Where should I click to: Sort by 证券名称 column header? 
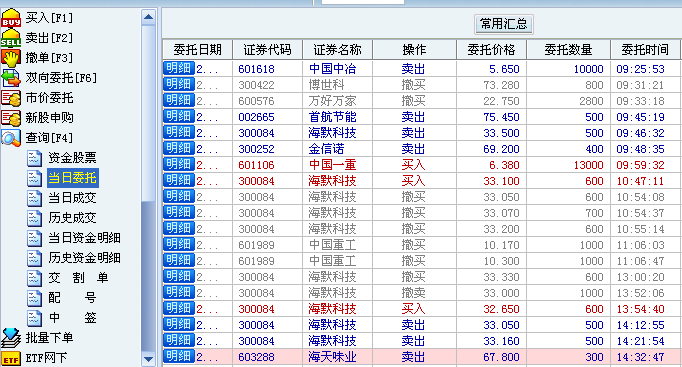point(338,50)
